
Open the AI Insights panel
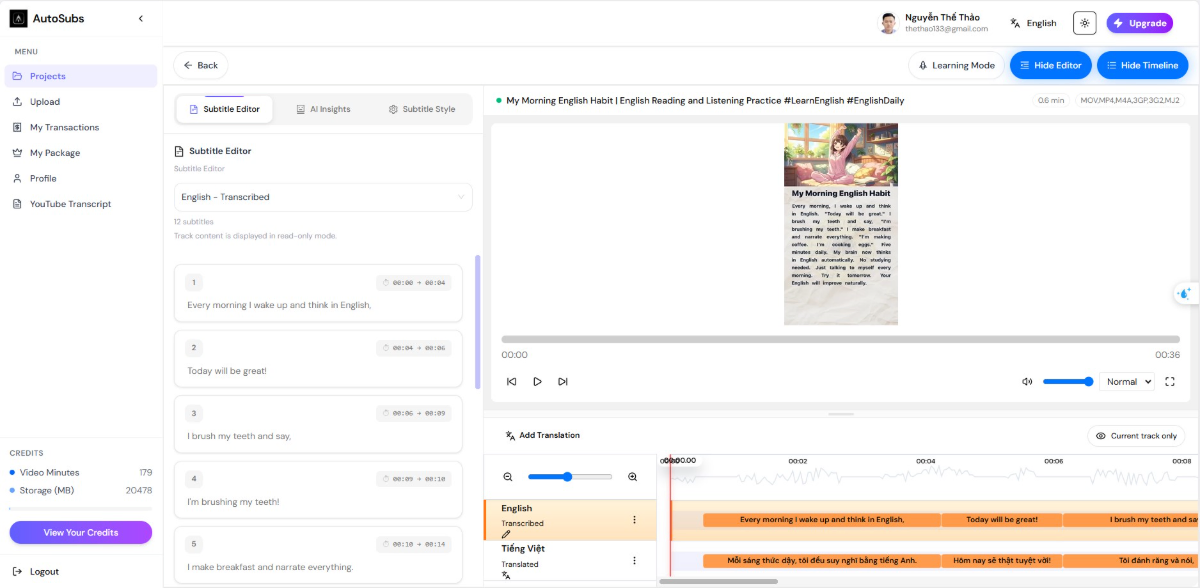pyautogui.click(x=323, y=109)
